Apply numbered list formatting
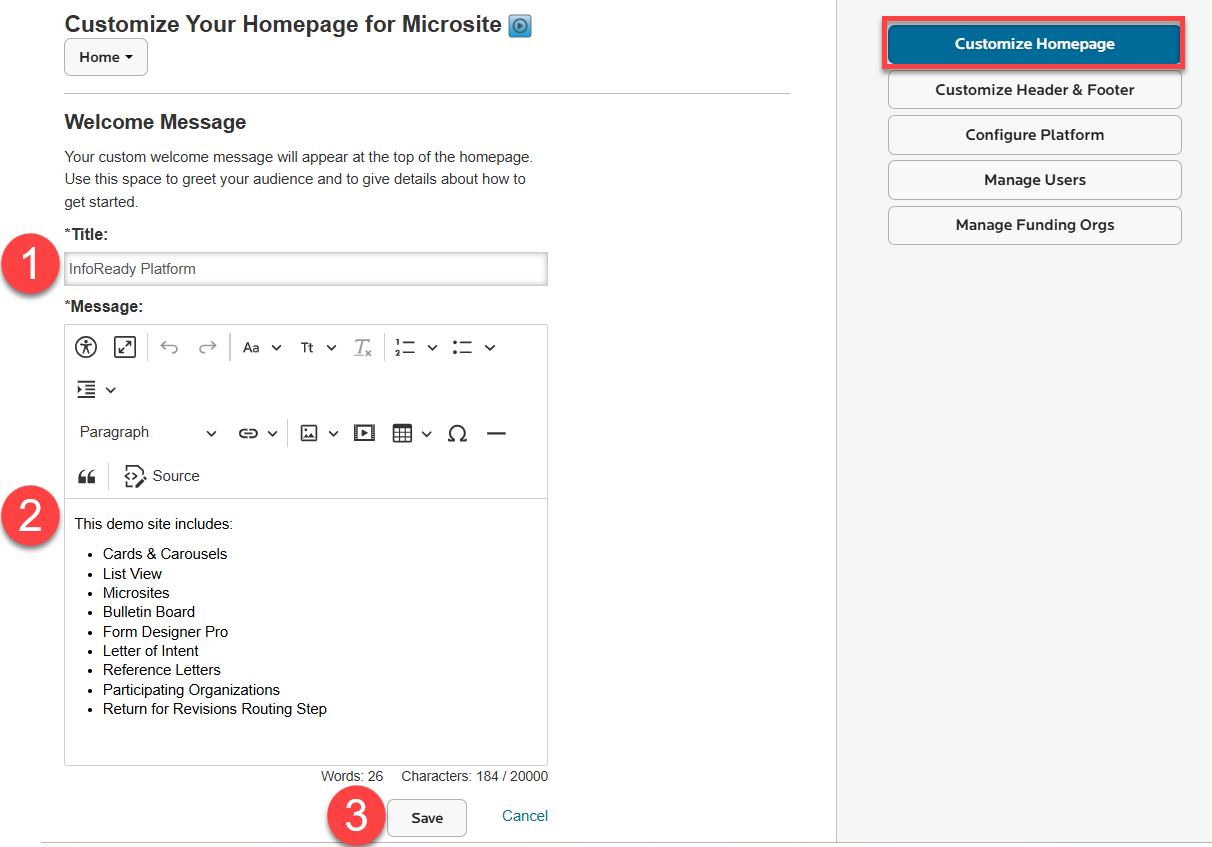 [x=405, y=347]
